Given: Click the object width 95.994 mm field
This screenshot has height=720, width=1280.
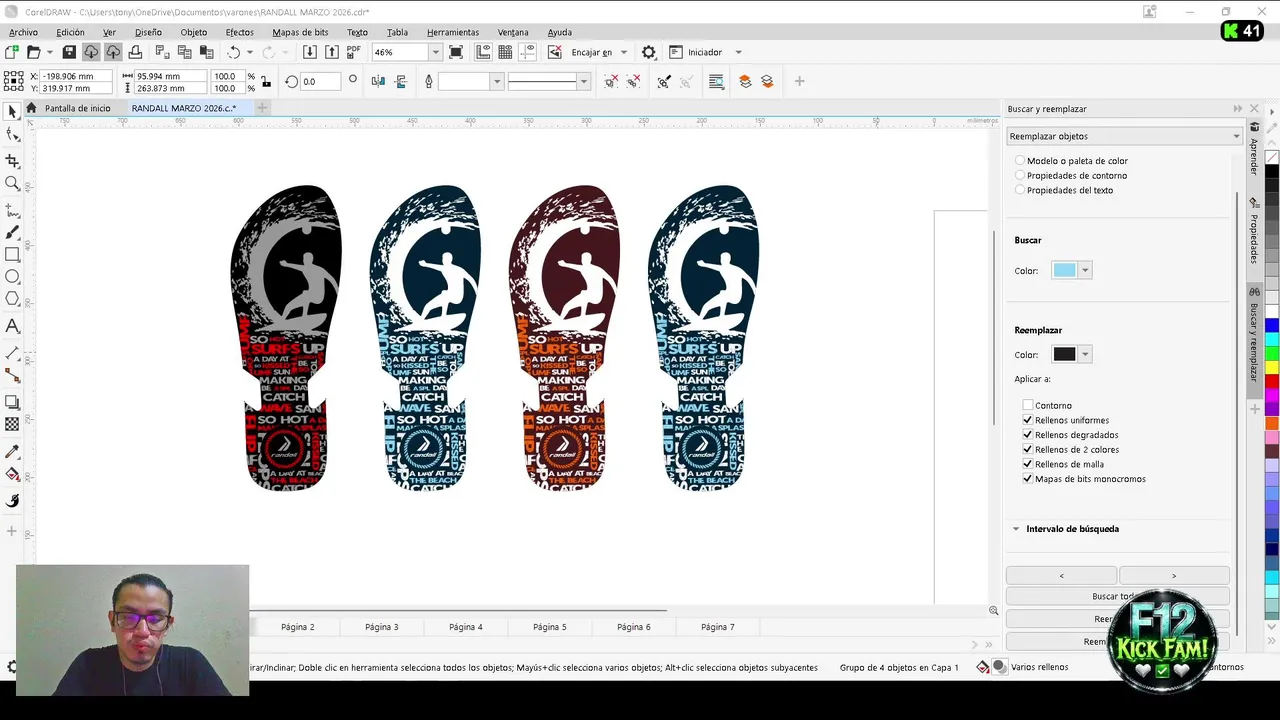Looking at the screenshot, I should point(170,76).
